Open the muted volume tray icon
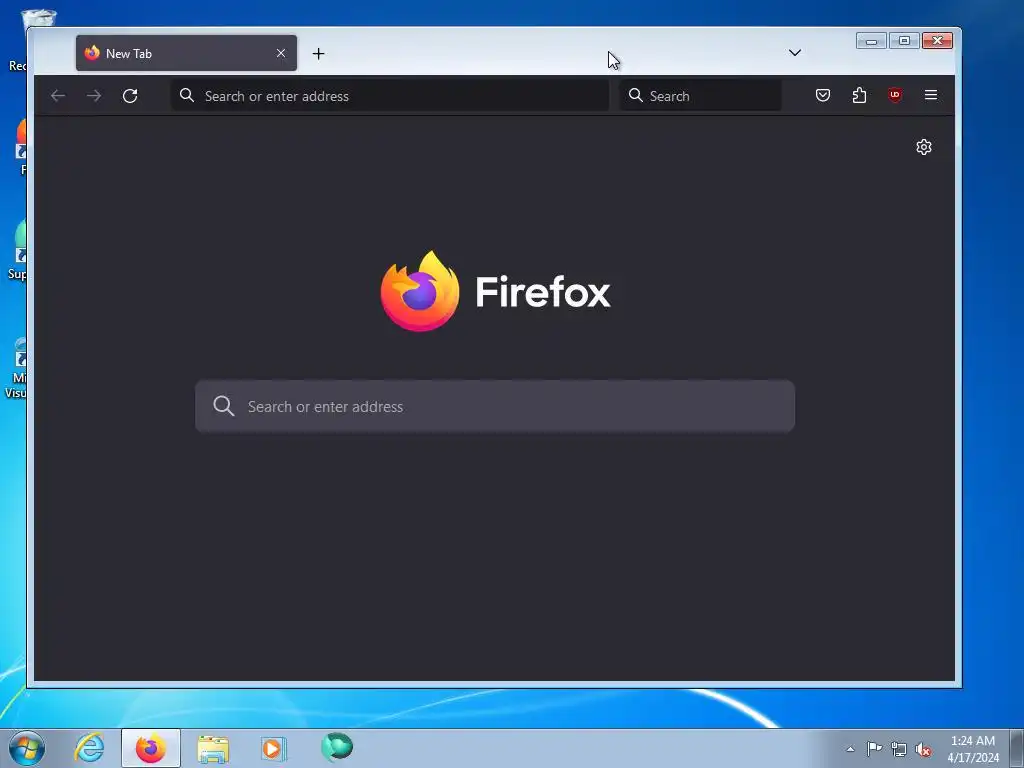The image size is (1024, 768). pyautogui.click(x=923, y=750)
